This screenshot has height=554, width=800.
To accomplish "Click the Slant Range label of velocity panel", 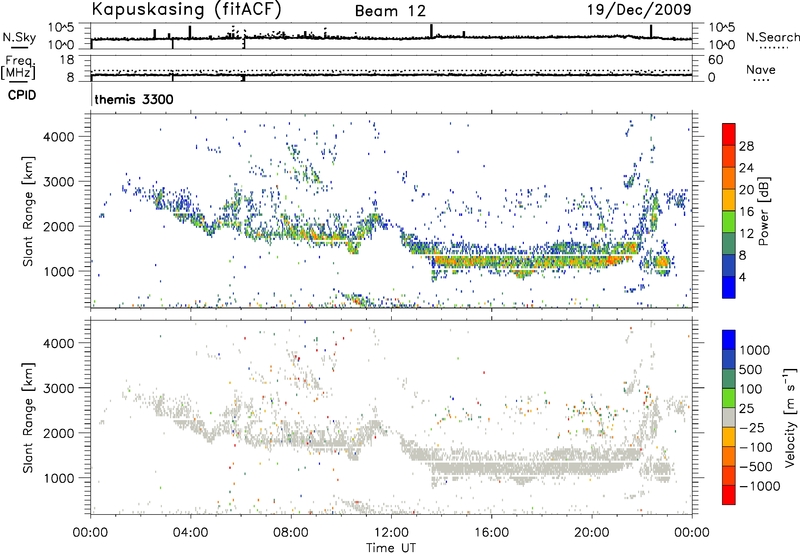I will 28,418.
